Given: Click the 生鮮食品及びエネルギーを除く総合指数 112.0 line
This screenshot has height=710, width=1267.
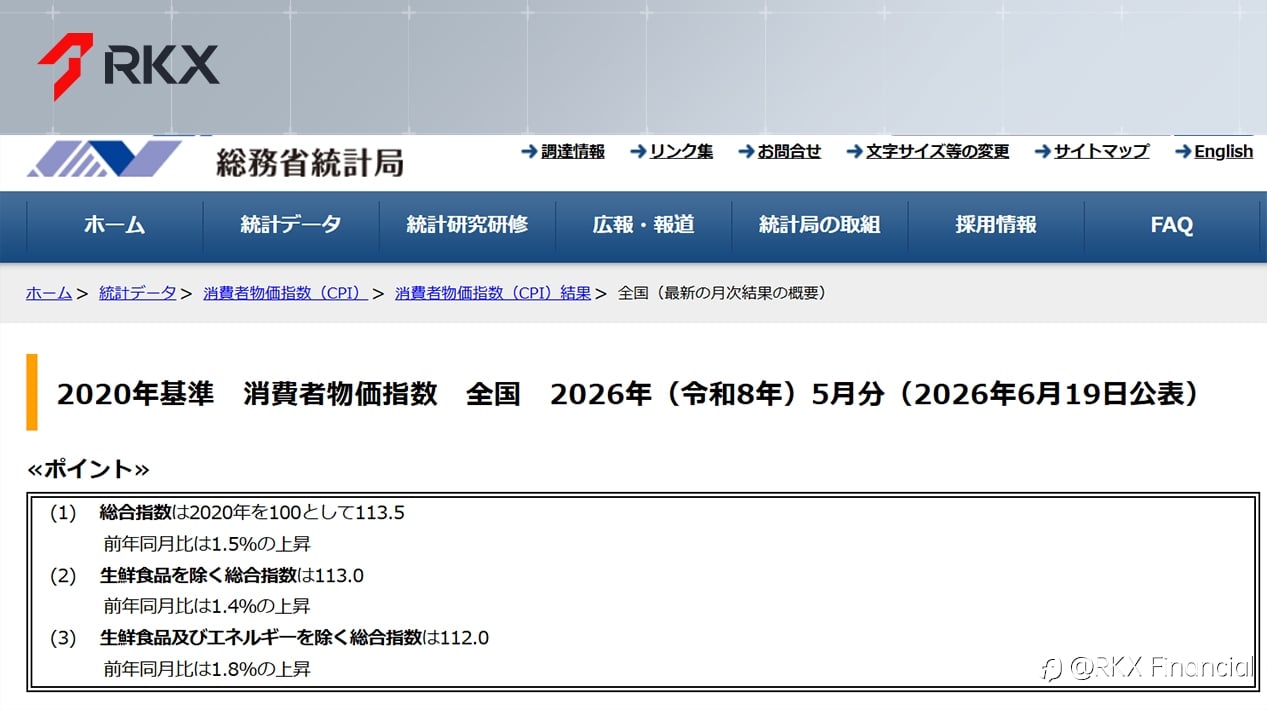Looking at the screenshot, I should [x=295, y=637].
